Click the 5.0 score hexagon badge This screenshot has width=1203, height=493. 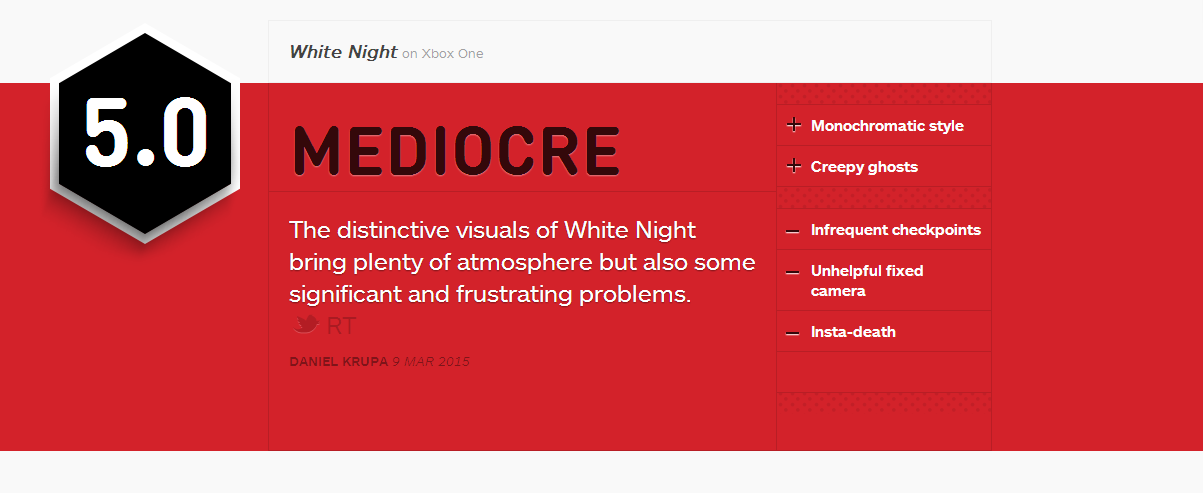(146, 134)
